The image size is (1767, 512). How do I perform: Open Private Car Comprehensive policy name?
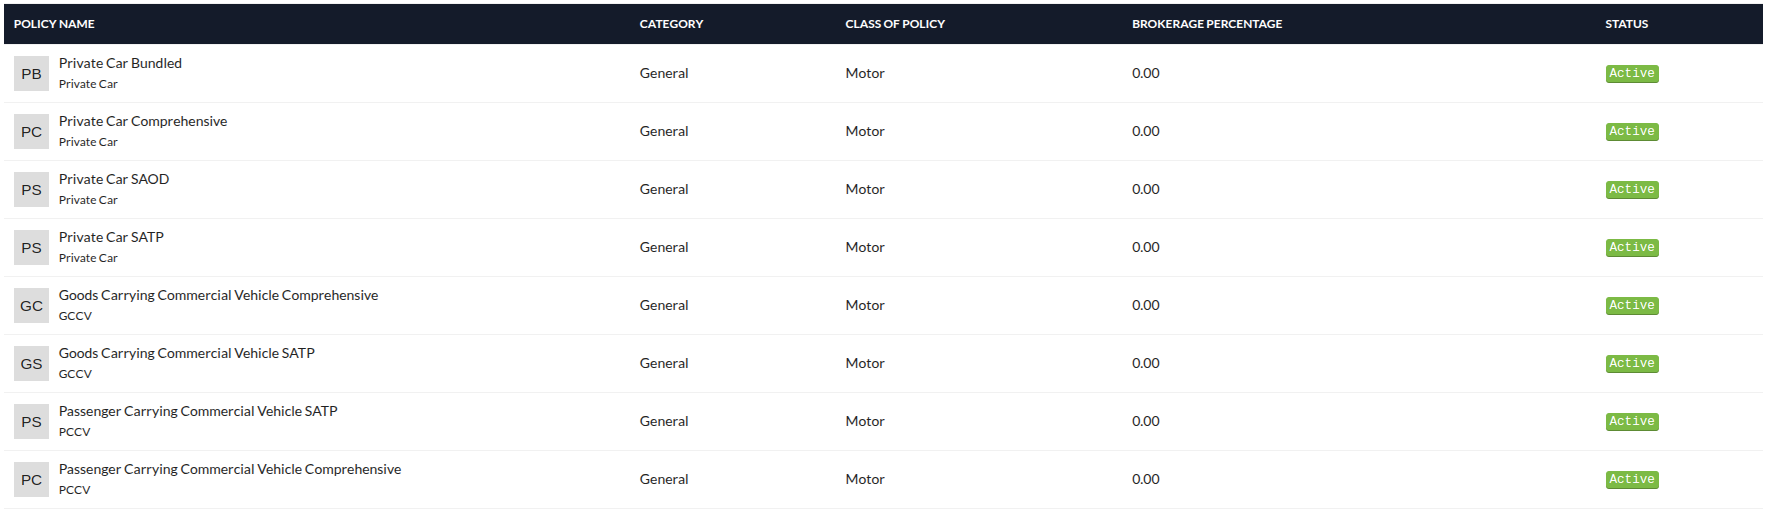pos(143,121)
